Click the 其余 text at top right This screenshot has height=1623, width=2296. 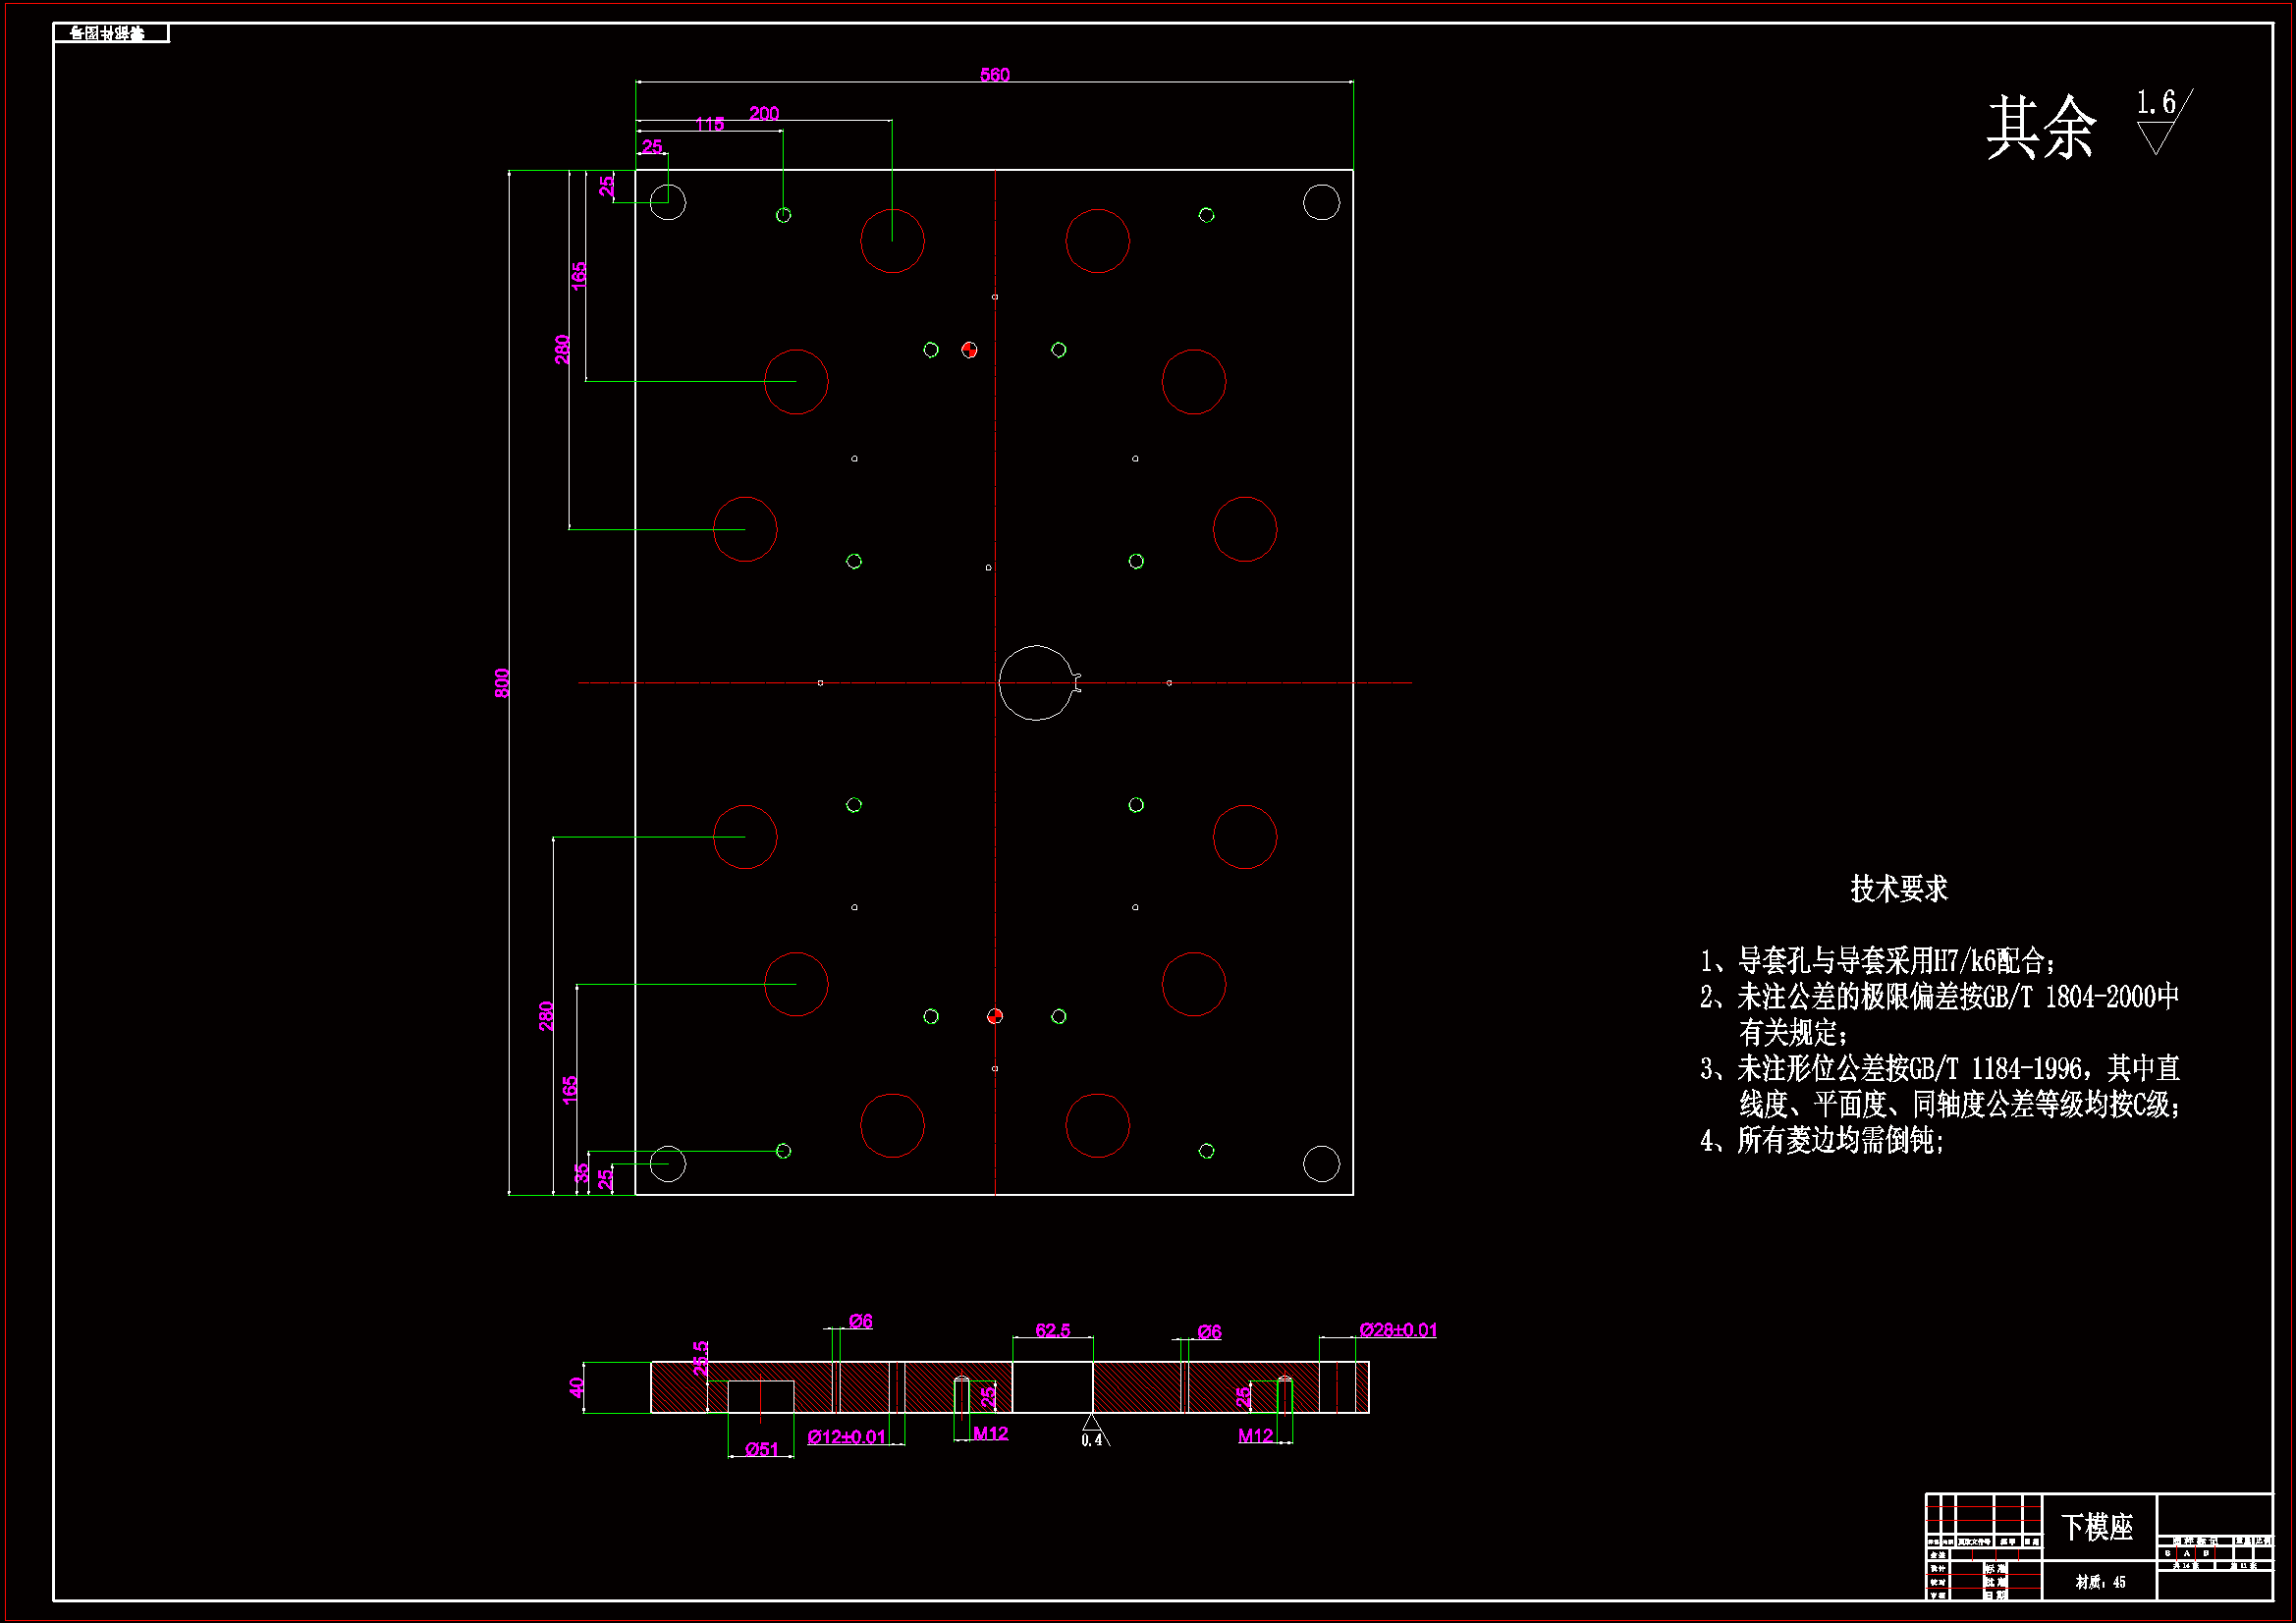(2040, 128)
